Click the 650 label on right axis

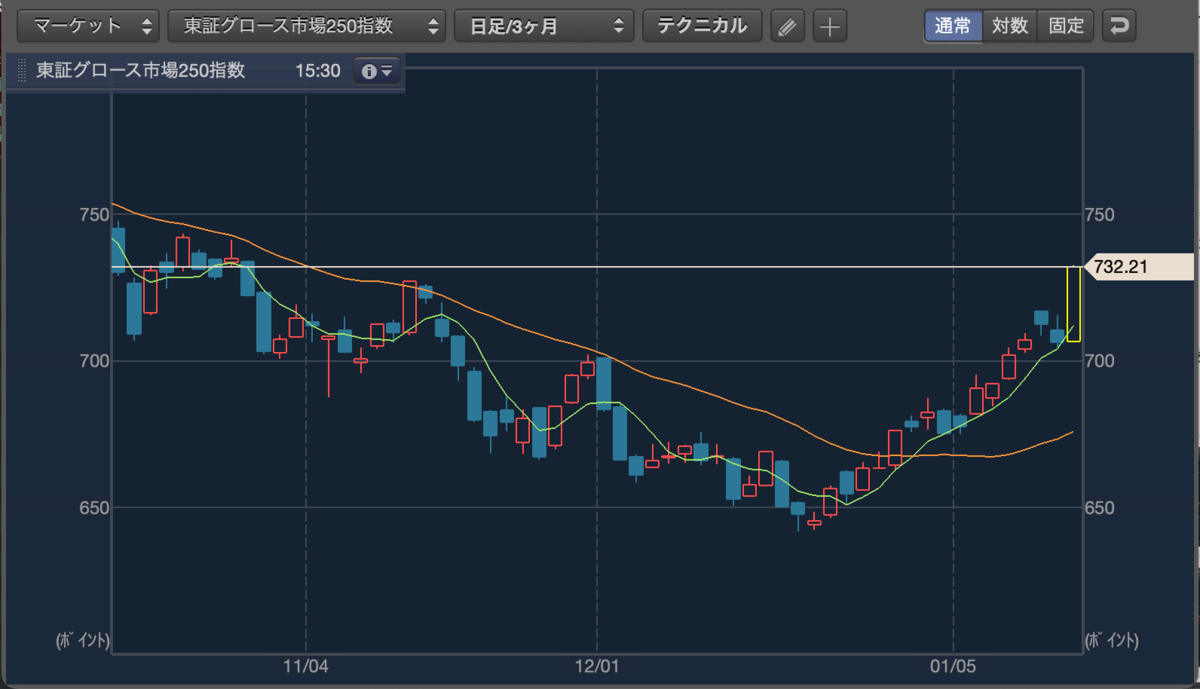point(1098,507)
